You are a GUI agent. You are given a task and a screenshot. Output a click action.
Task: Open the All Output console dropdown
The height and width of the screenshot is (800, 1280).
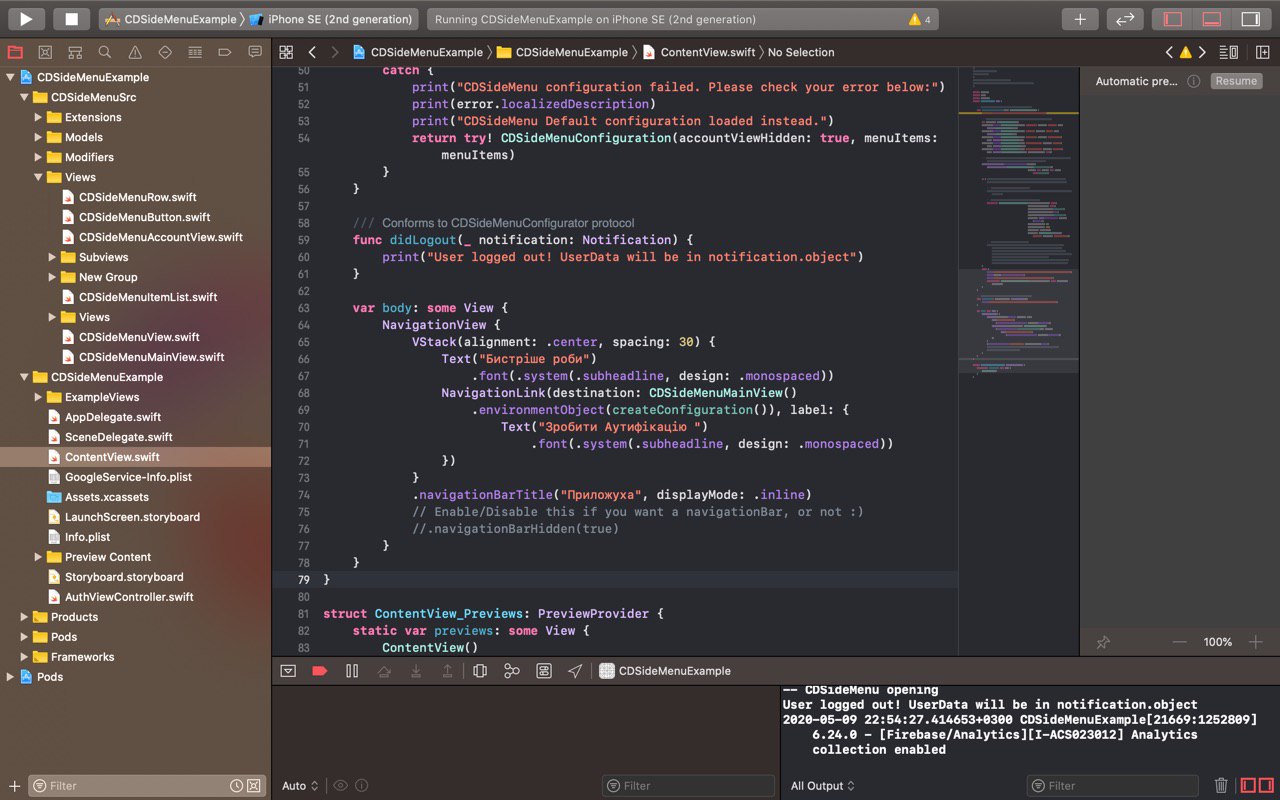pos(823,786)
